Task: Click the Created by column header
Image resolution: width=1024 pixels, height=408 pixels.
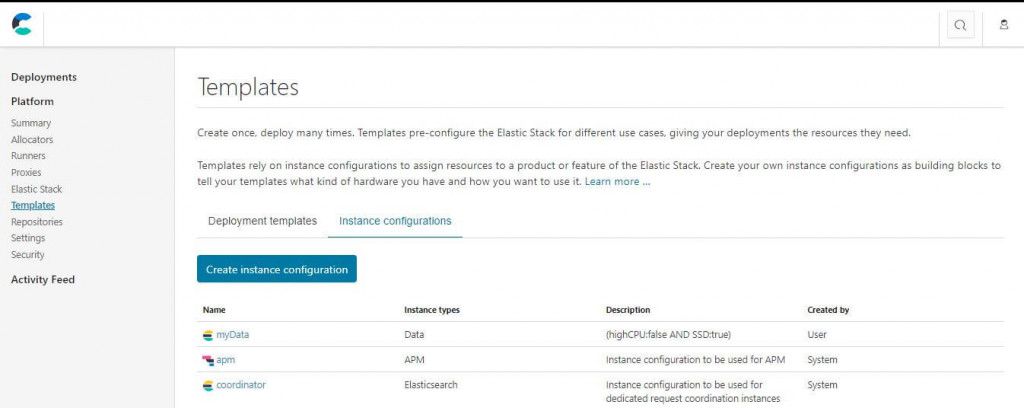Action: click(x=828, y=310)
